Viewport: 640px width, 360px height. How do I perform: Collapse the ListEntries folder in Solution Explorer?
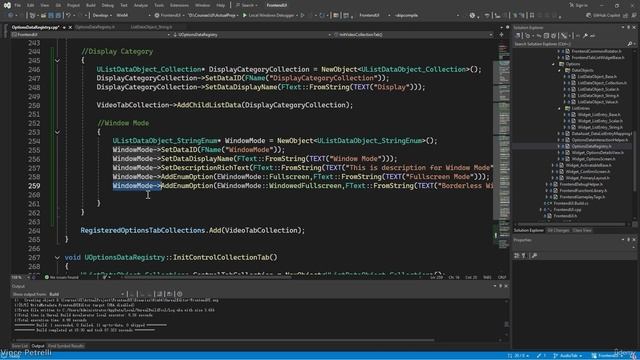tap(560, 109)
